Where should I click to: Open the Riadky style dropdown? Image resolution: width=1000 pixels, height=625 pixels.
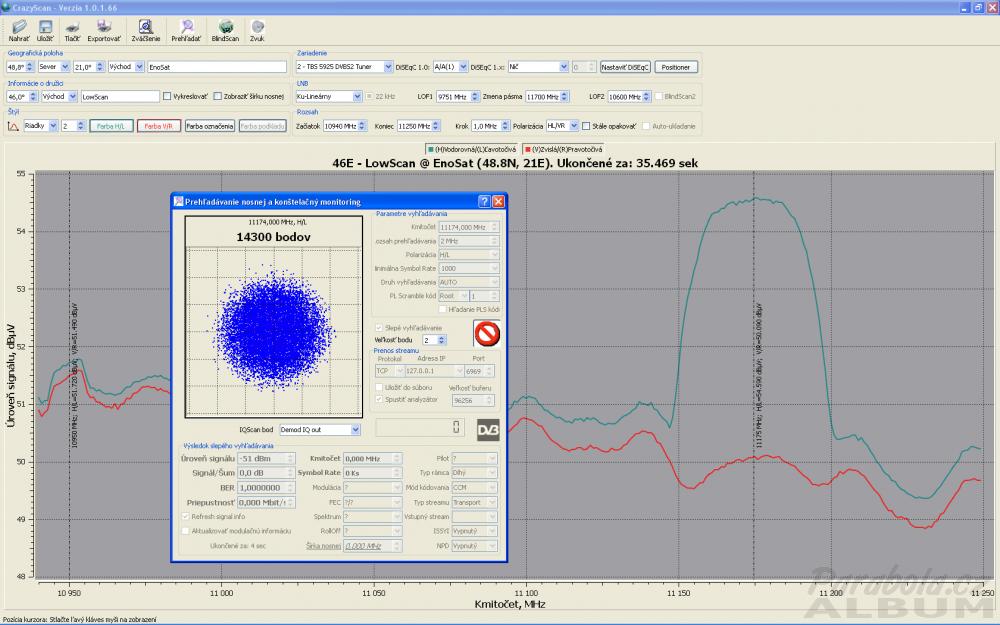53,126
